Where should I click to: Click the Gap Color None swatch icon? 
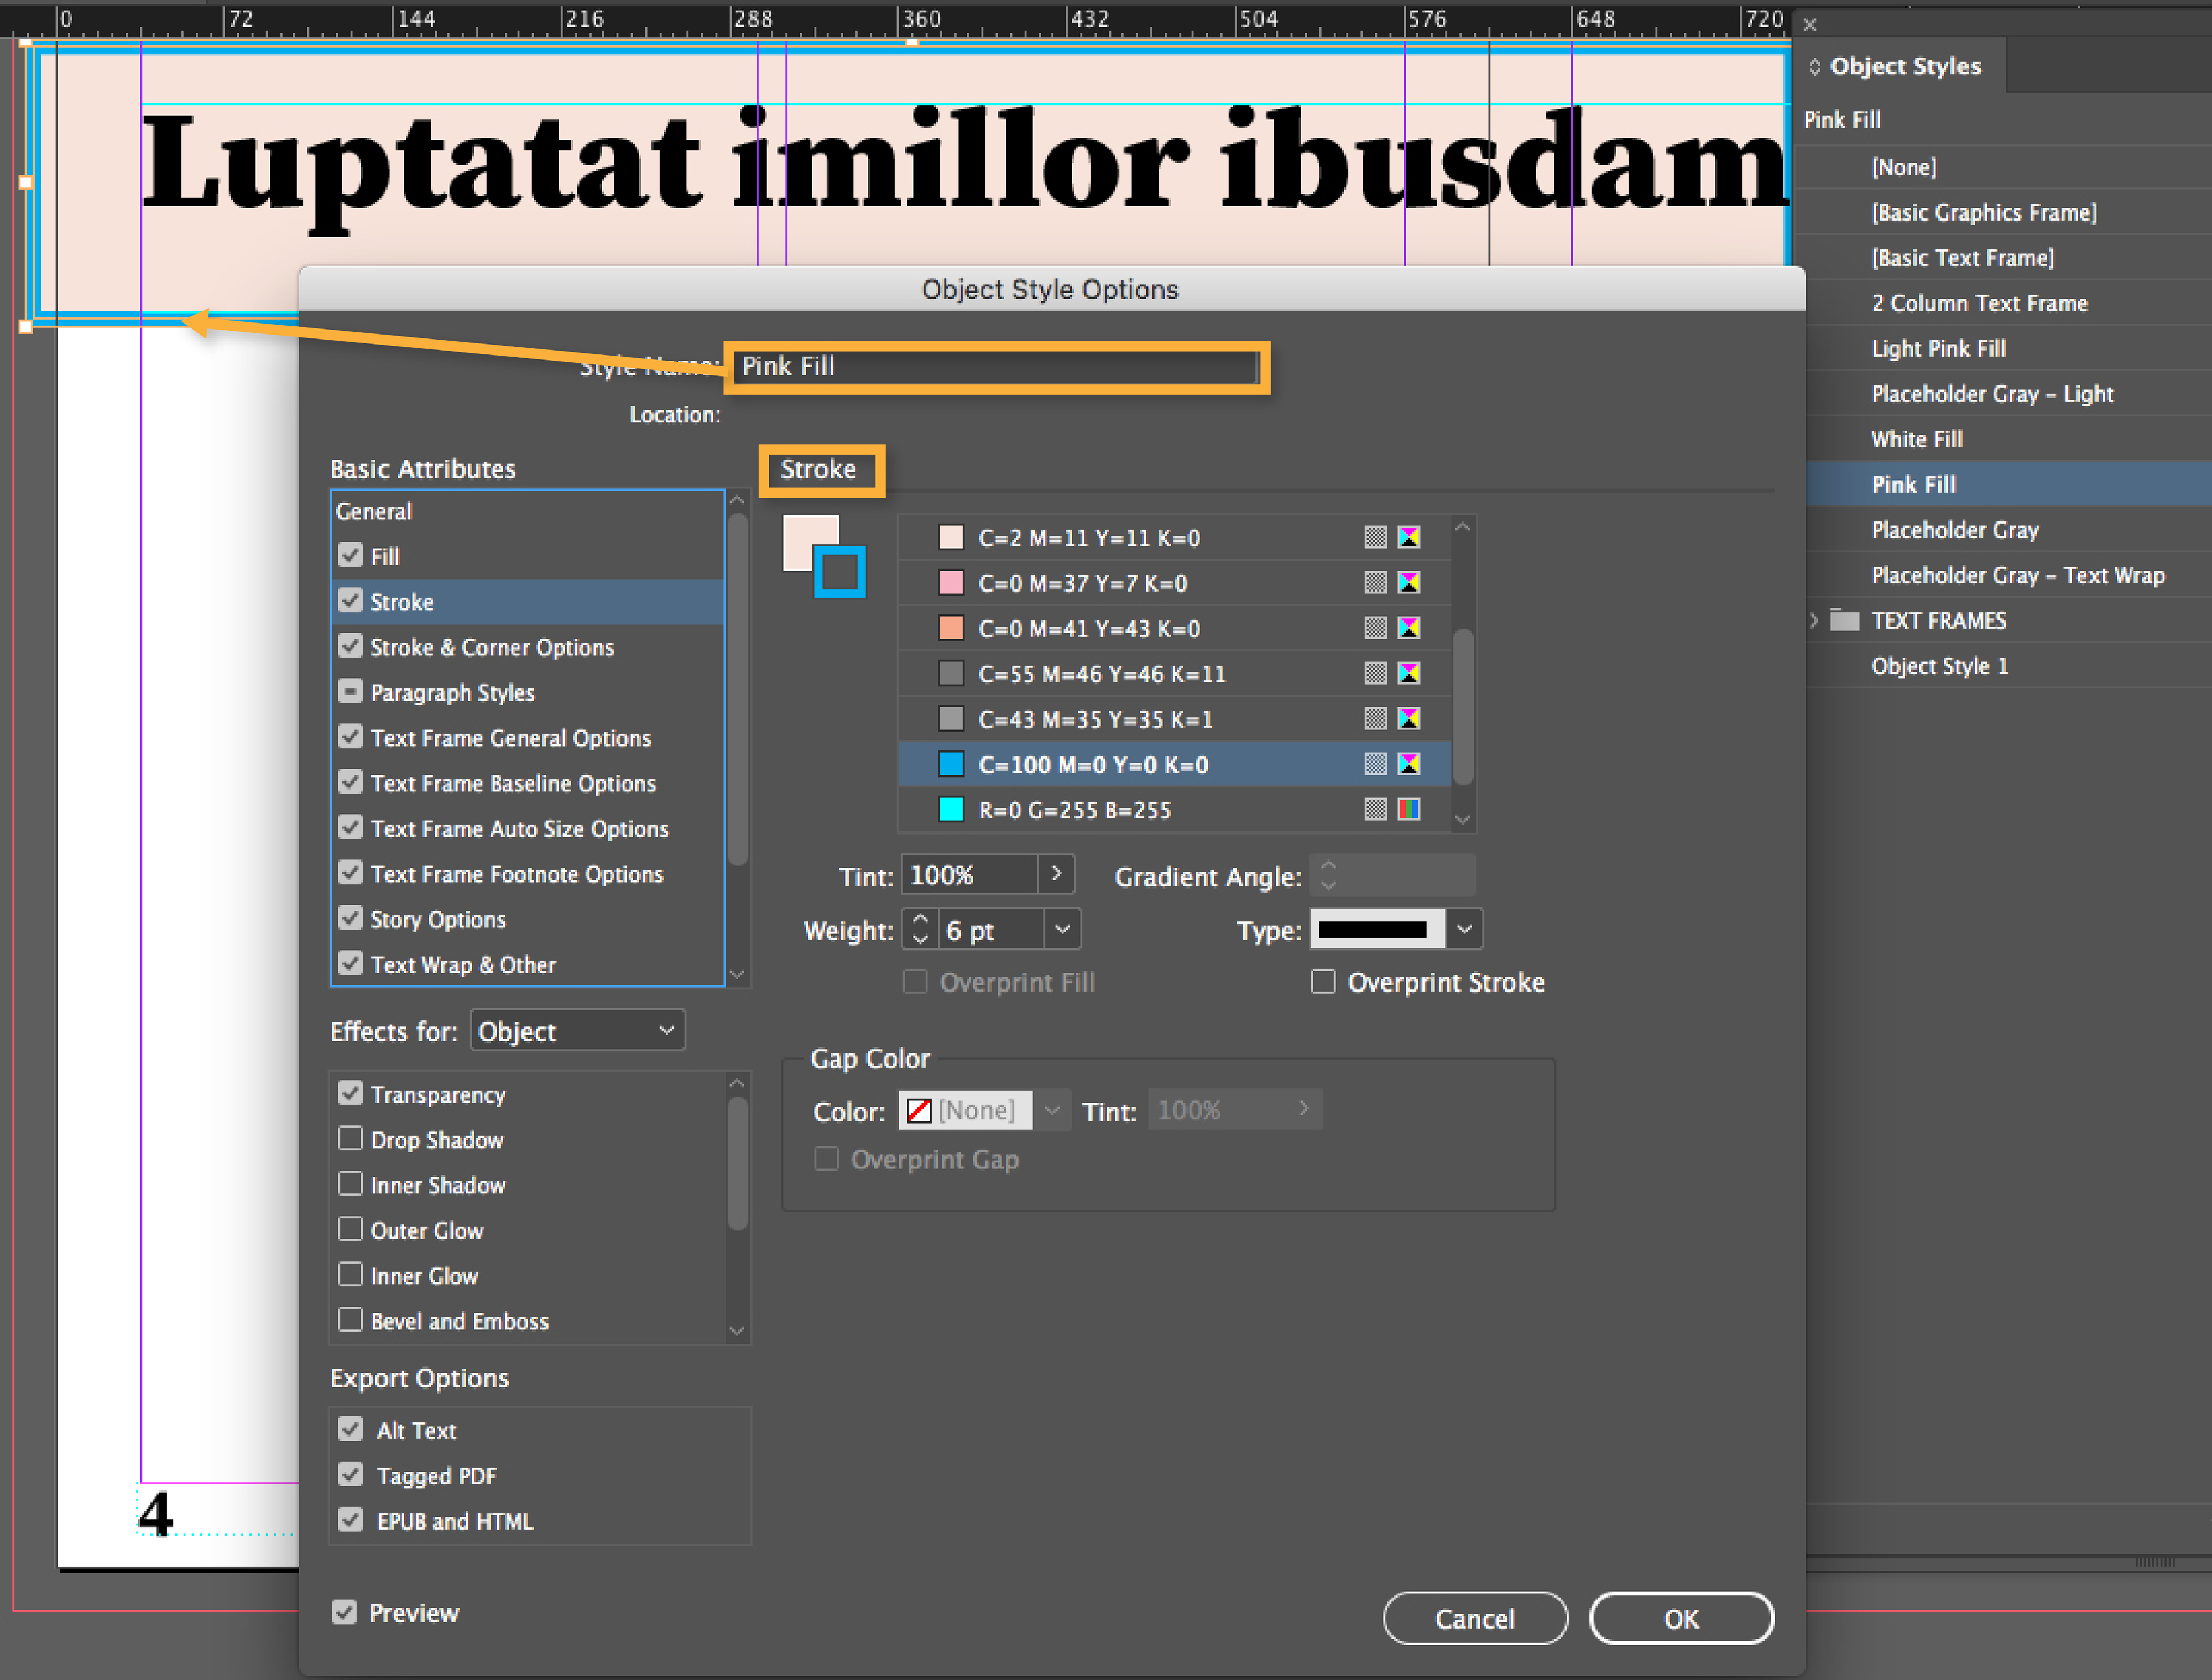tap(919, 1111)
